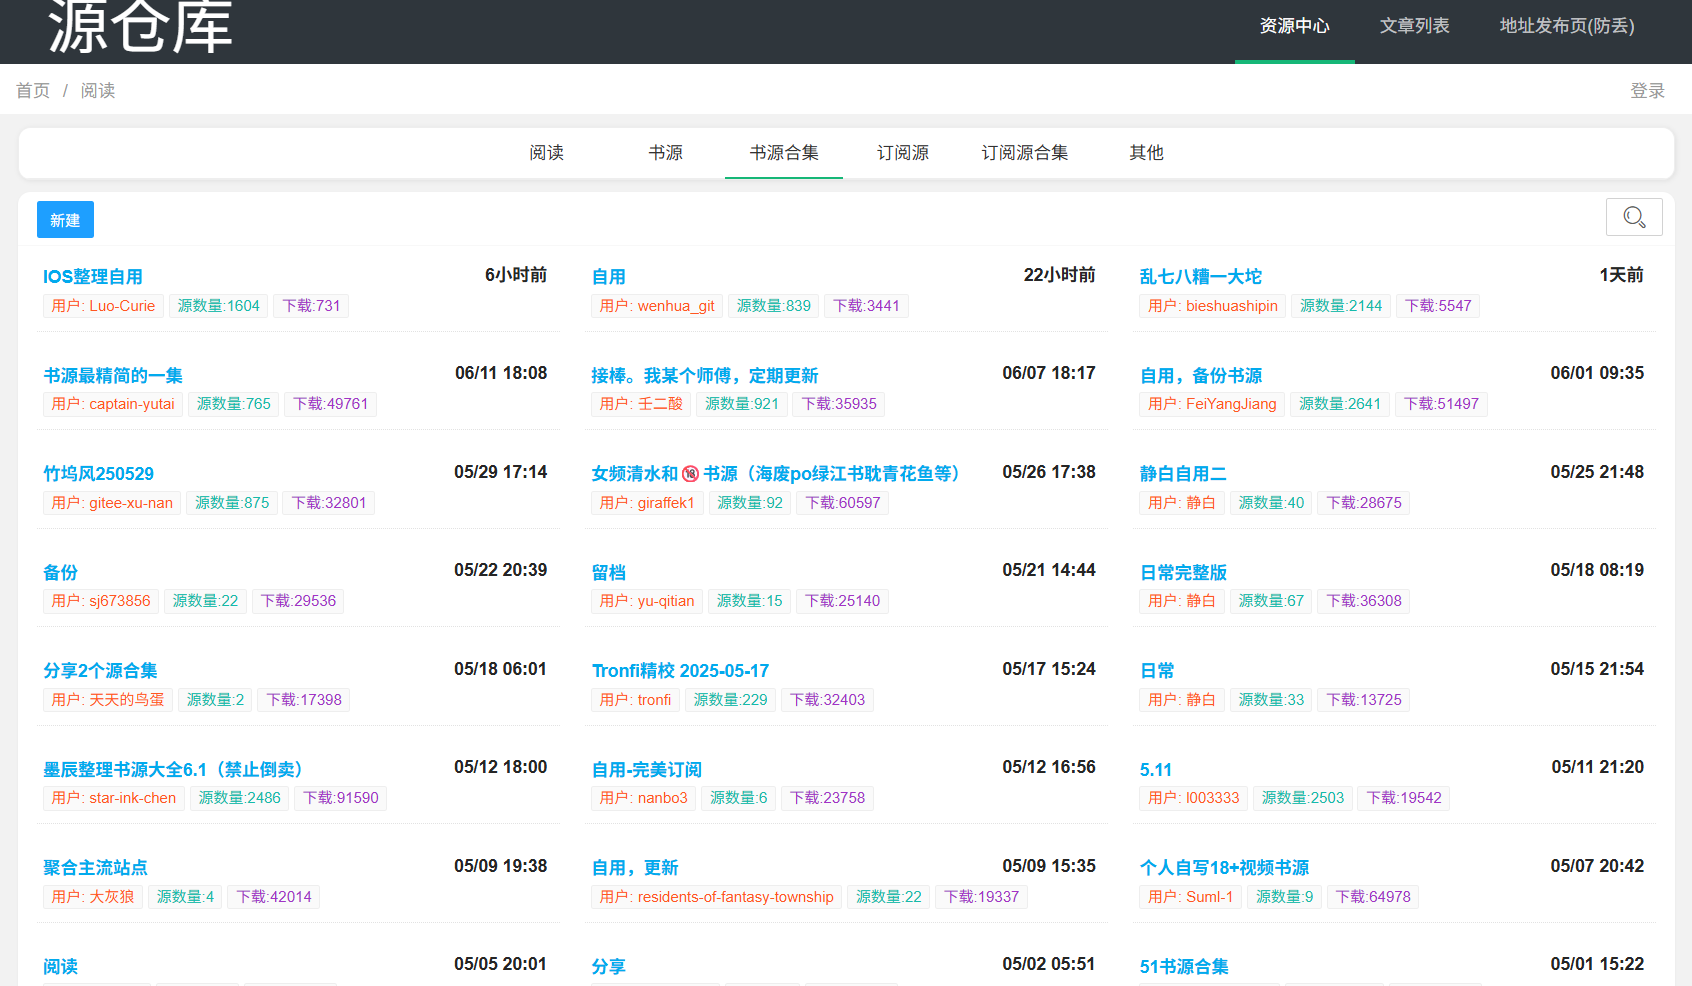Open 分享2个源合集 link
The width and height of the screenshot is (1692, 986).
pos(100,671)
